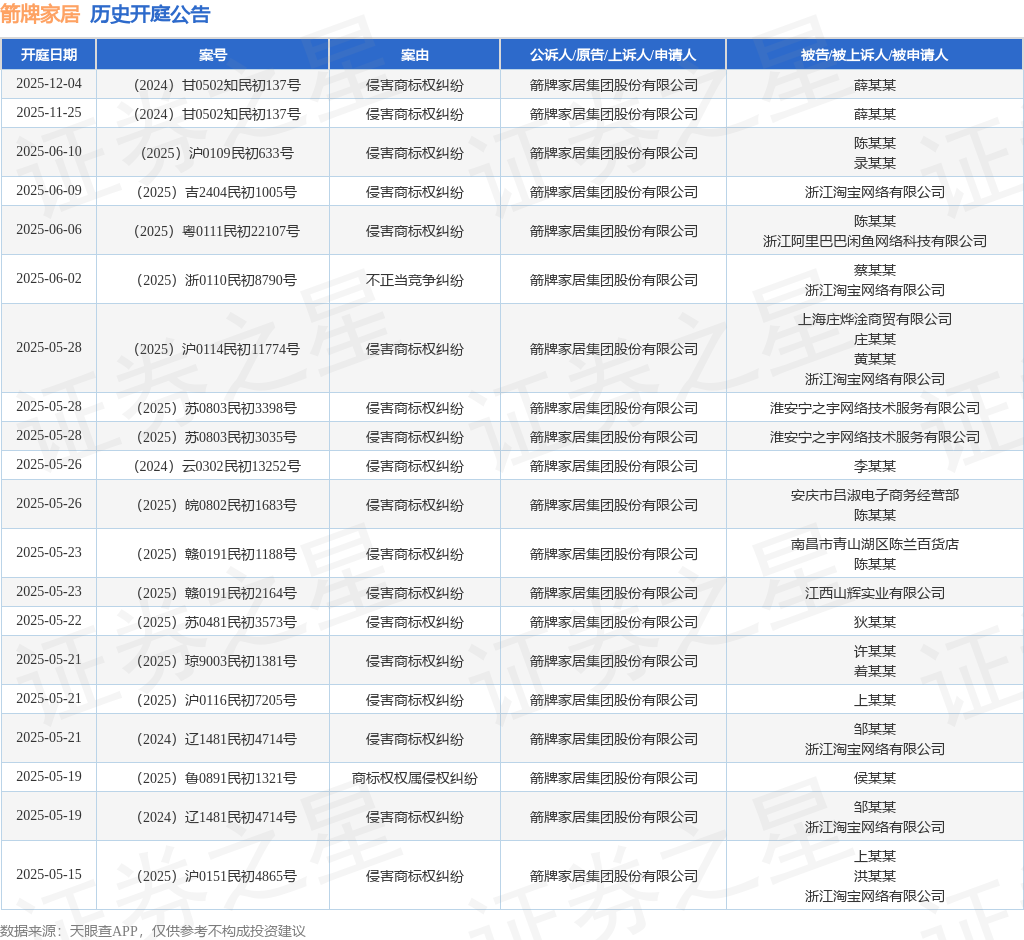Screen dimensions: 1024x940
Task: Click defendant 洪某某
Action: click(x=874, y=876)
